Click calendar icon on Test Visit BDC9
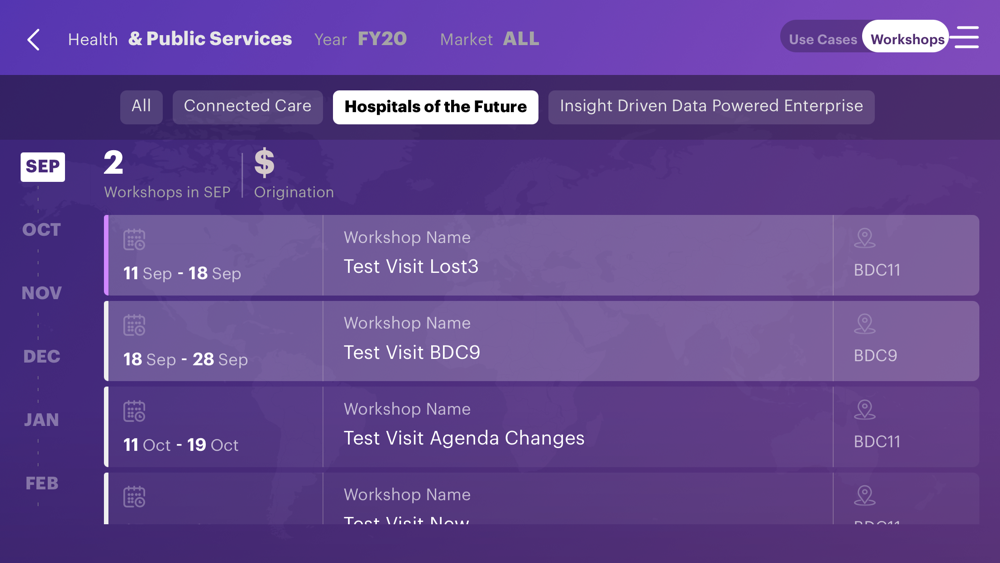 pos(134,326)
